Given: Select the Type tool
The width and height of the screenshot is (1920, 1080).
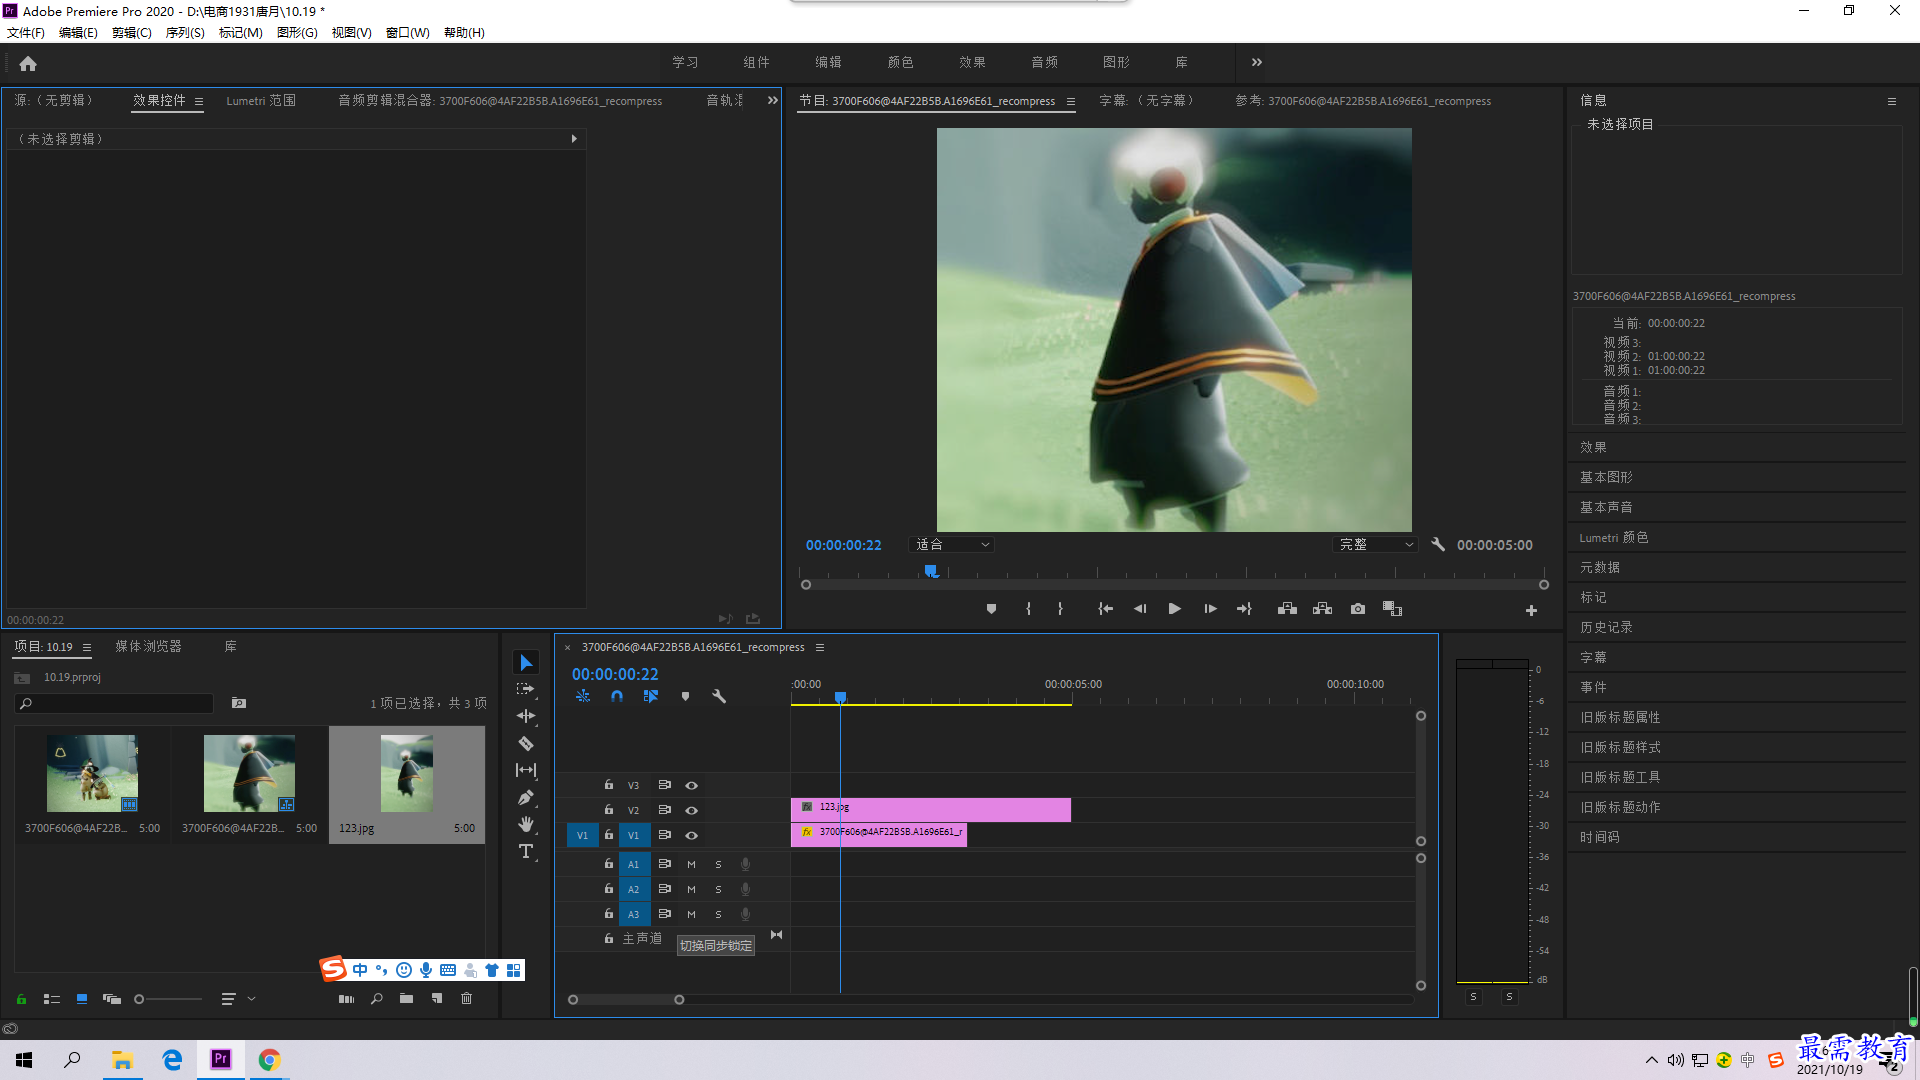Looking at the screenshot, I should [526, 851].
